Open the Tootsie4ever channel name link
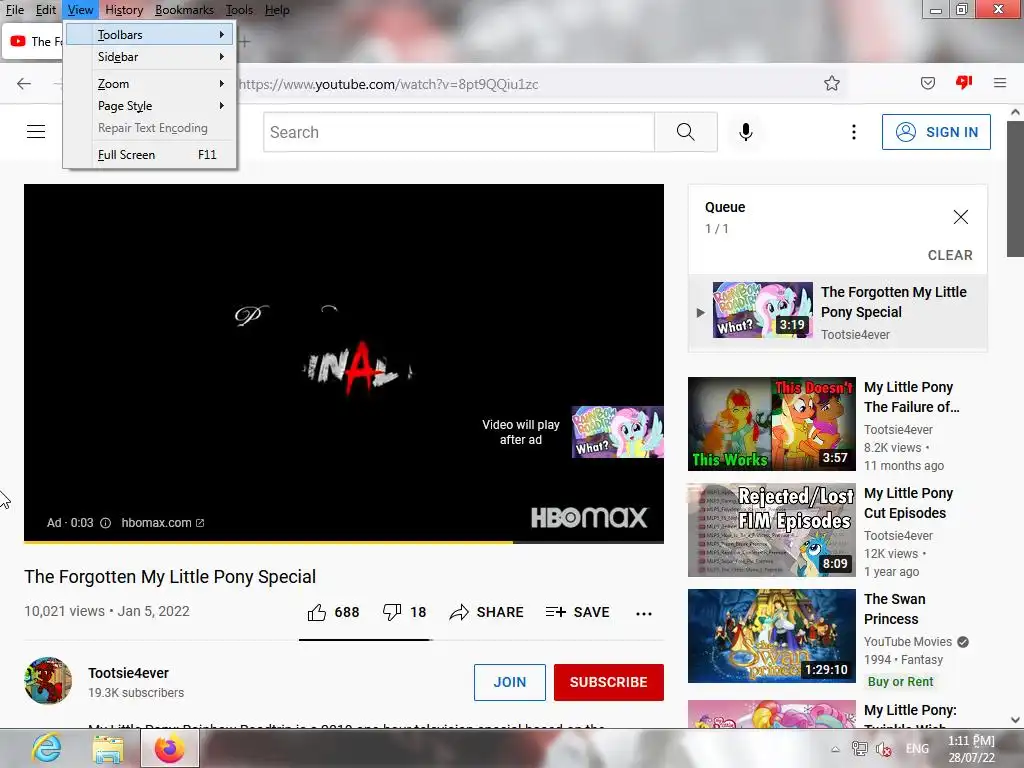 129,673
